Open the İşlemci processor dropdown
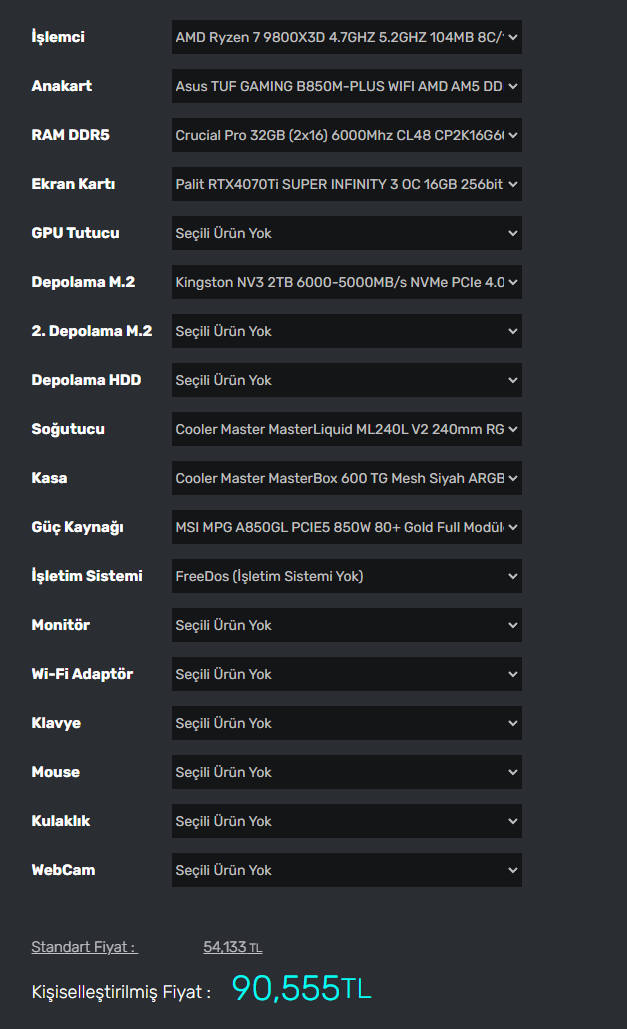The height and width of the screenshot is (1029, 627). click(346, 37)
